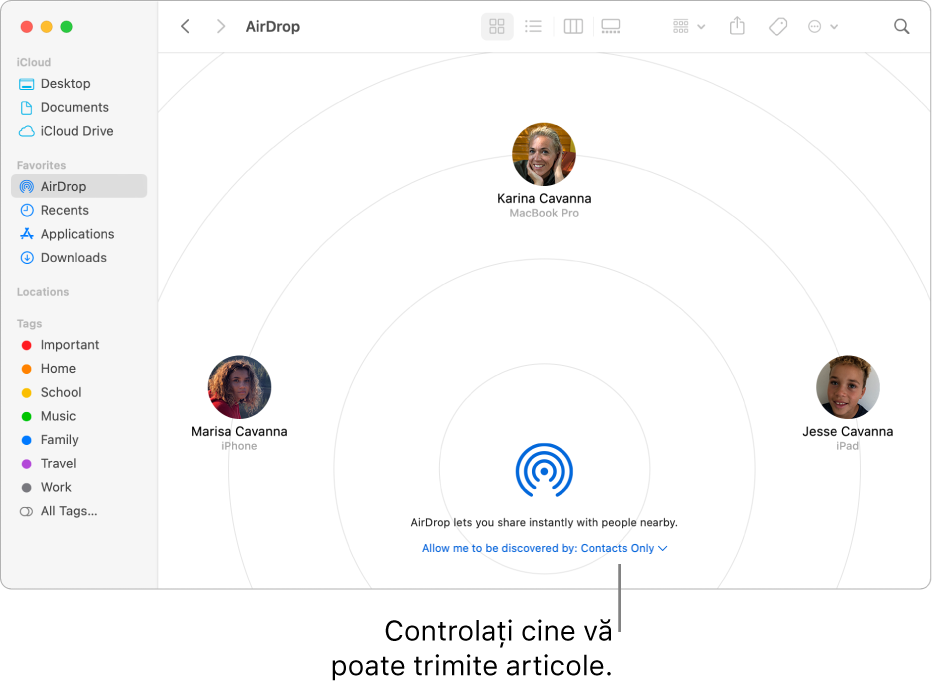Click the Tags sidebar heading

[x=29, y=323]
